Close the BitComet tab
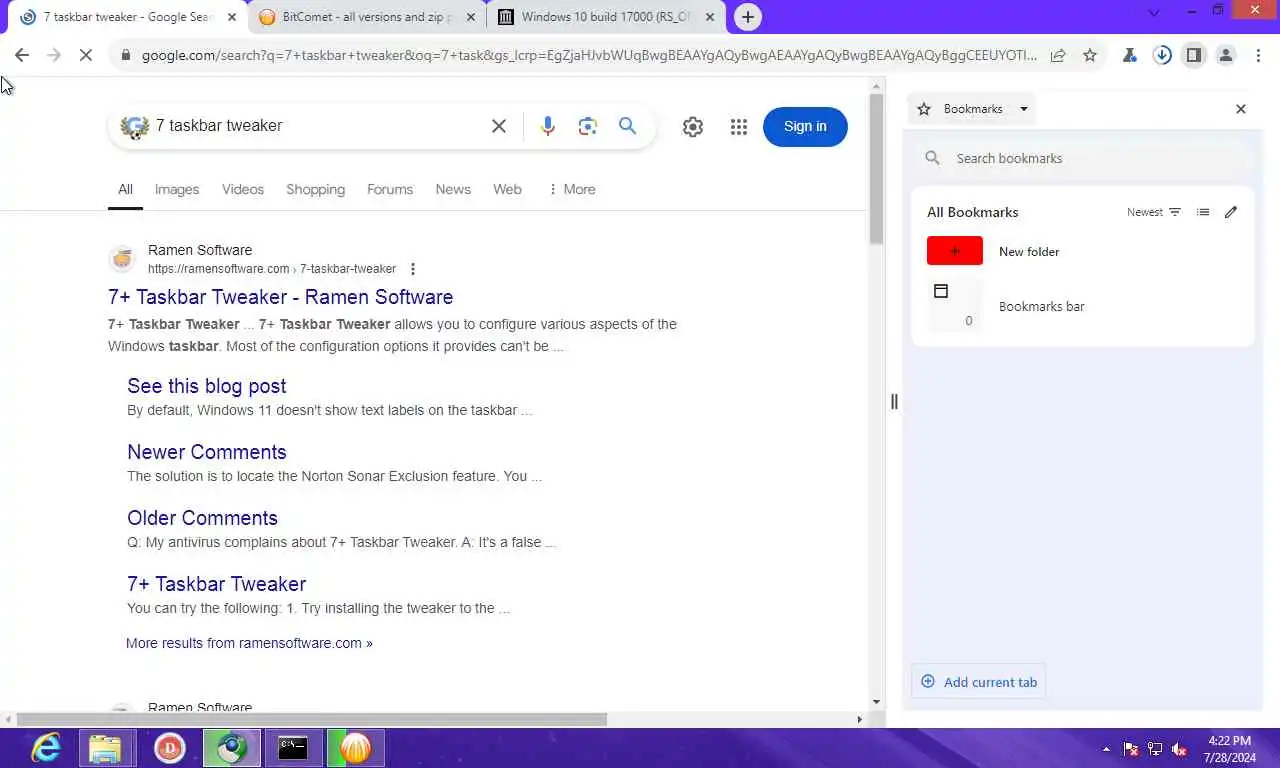 pos(472,17)
